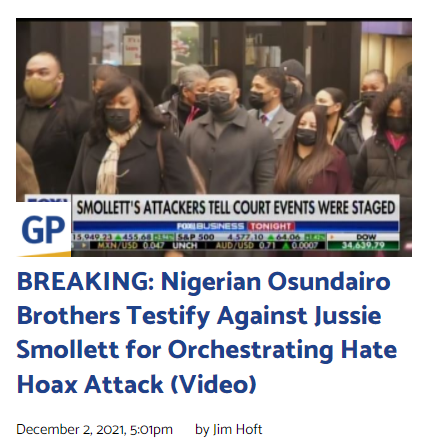Image resolution: width=425 pixels, height=448 pixels.
Task: Click the Fox Business logo in banner
Action: pos(210,227)
